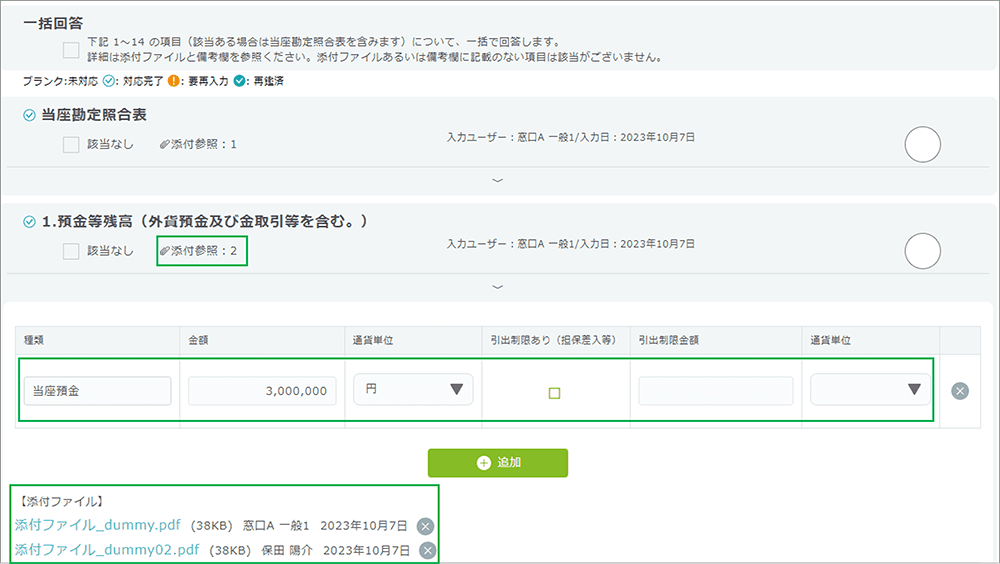The height and width of the screenshot is (564, 1000).
Task: Click the status check icon next to 1.預金等残高
Action: click(29, 222)
